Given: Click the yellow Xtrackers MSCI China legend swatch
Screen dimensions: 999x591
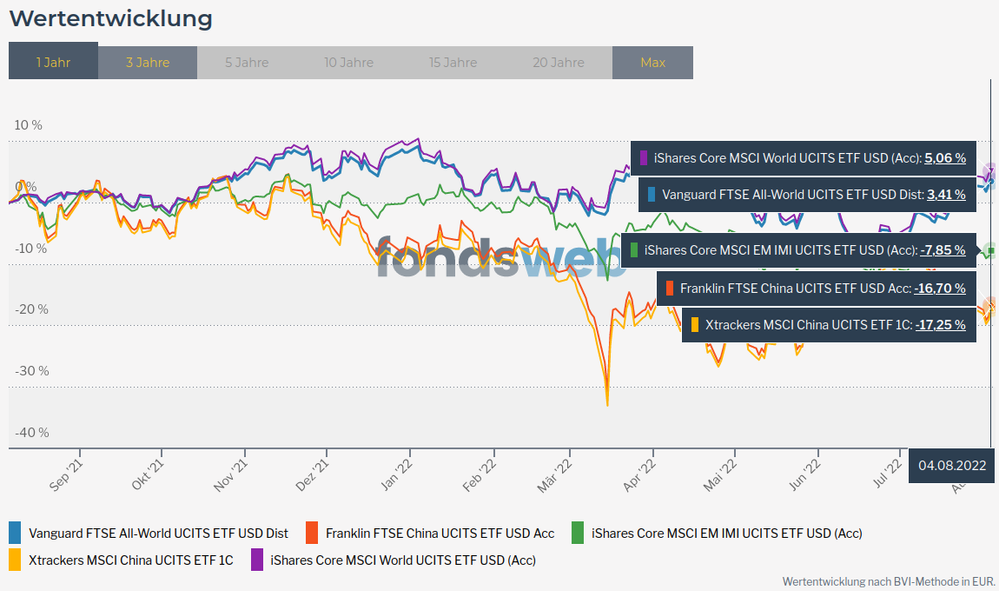Looking at the screenshot, I should point(15,560).
